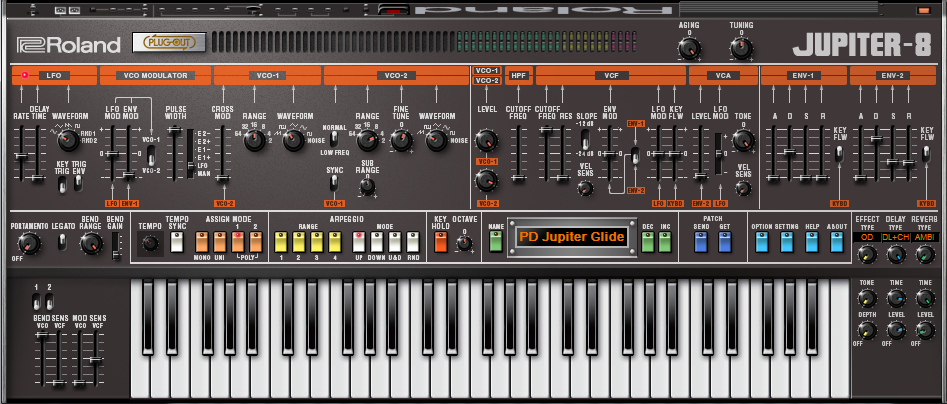Click the VCO-1 RANGE knob
This screenshot has width=947, height=404.
pyautogui.click(x=254, y=140)
